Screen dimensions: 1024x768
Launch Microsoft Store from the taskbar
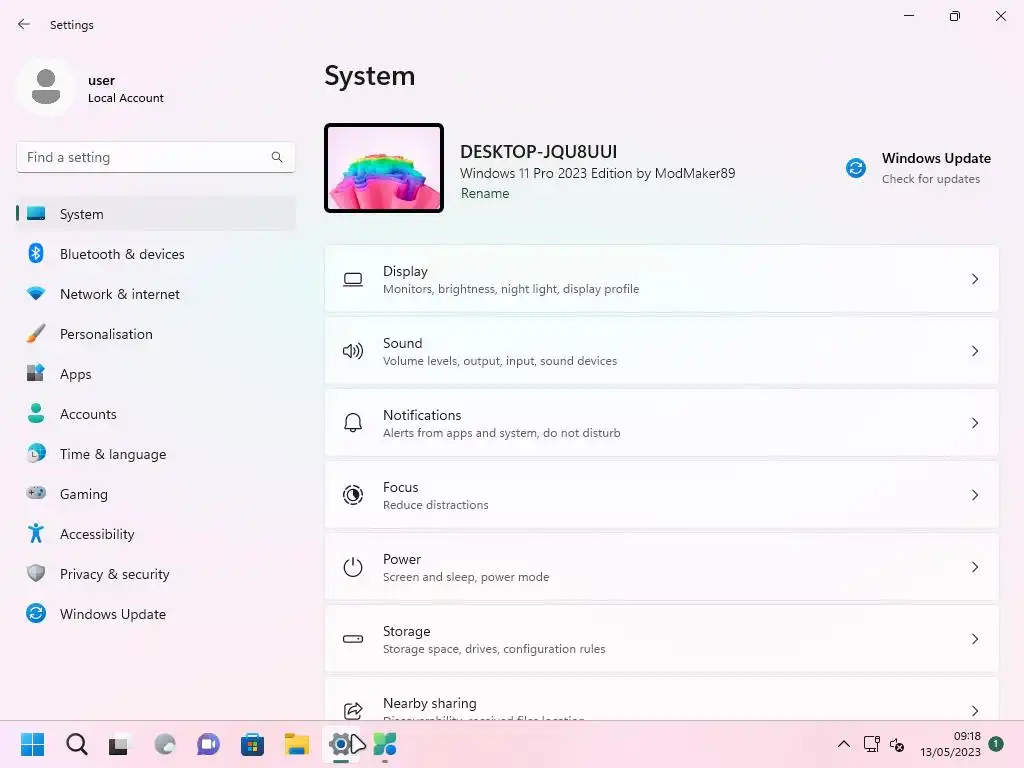click(252, 744)
